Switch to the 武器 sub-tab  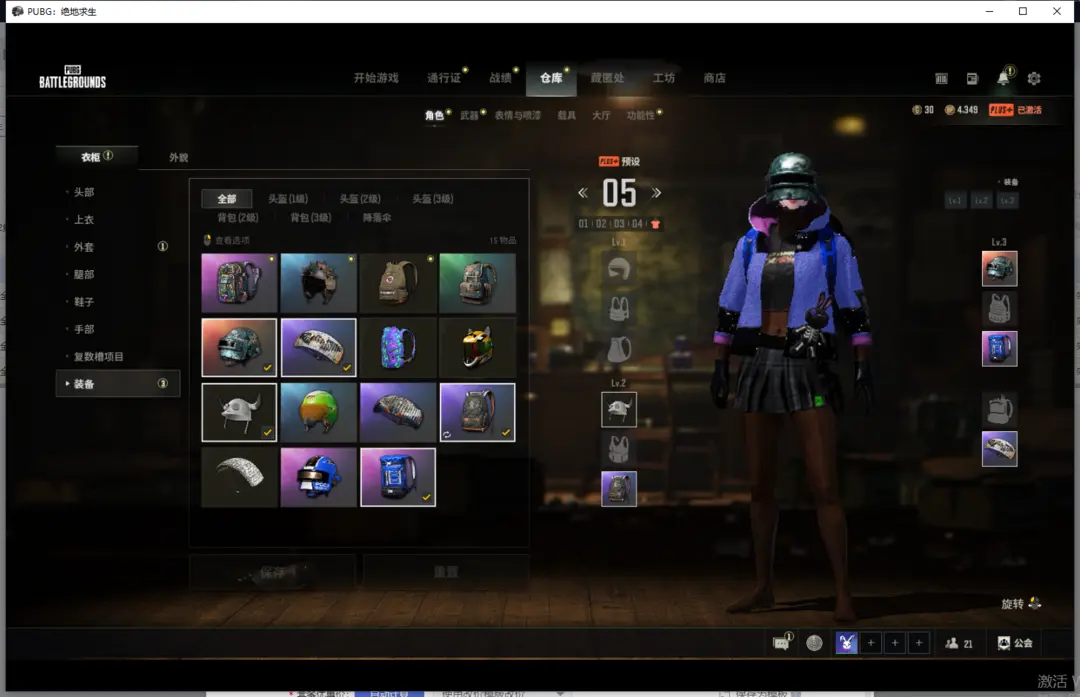[x=470, y=115]
